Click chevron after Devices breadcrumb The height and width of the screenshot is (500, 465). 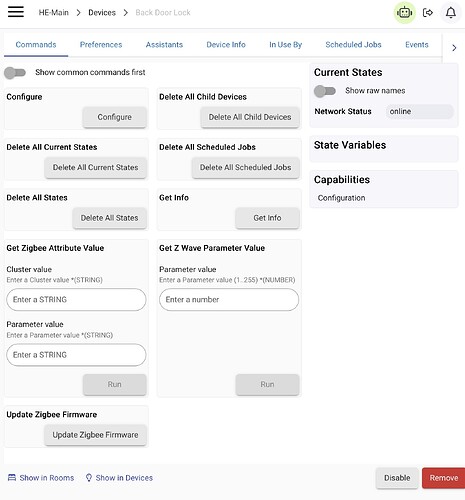point(126,13)
